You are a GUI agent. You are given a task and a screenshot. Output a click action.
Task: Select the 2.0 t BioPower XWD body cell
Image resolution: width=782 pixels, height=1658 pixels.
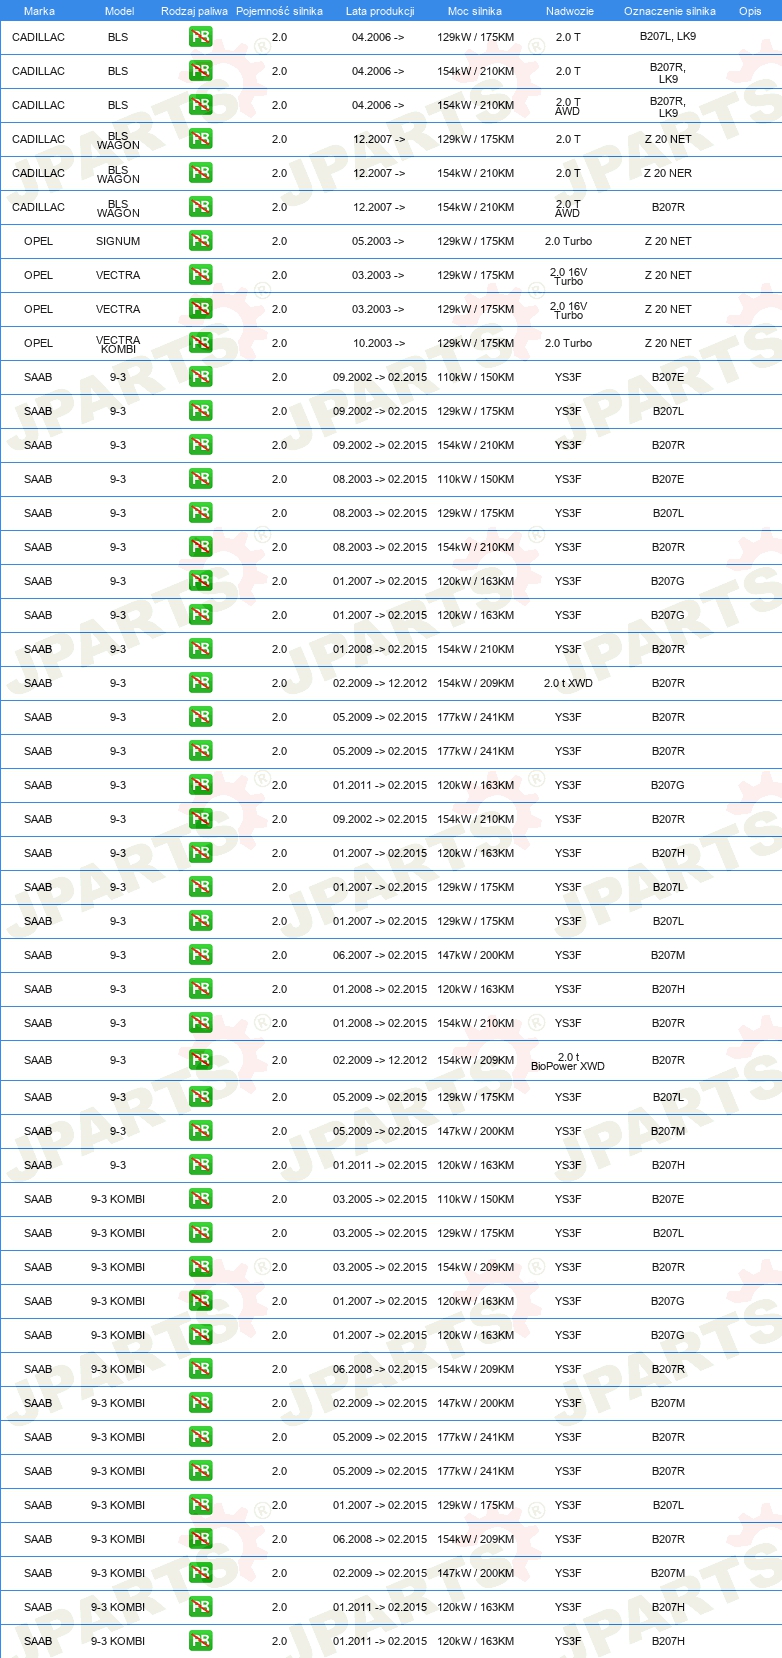pyautogui.click(x=568, y=1061)
